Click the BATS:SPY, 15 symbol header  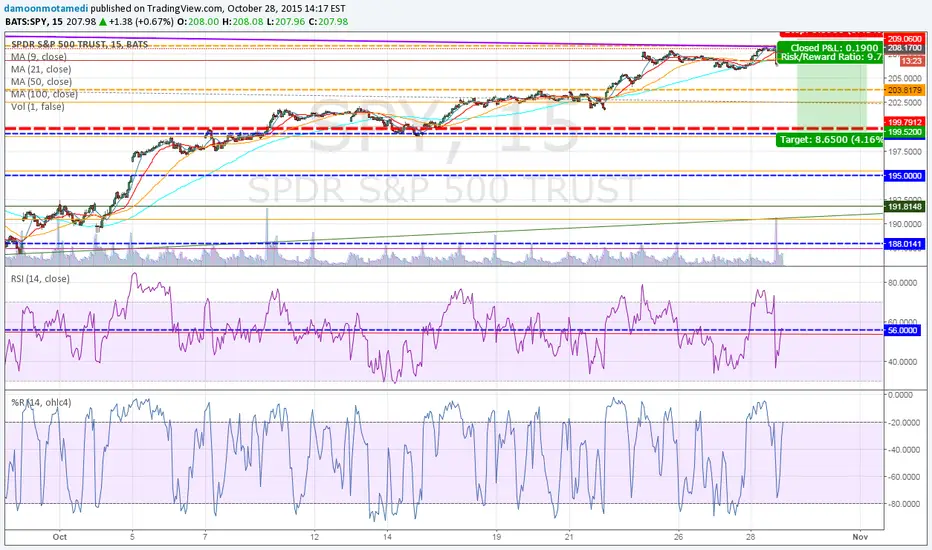34,21
